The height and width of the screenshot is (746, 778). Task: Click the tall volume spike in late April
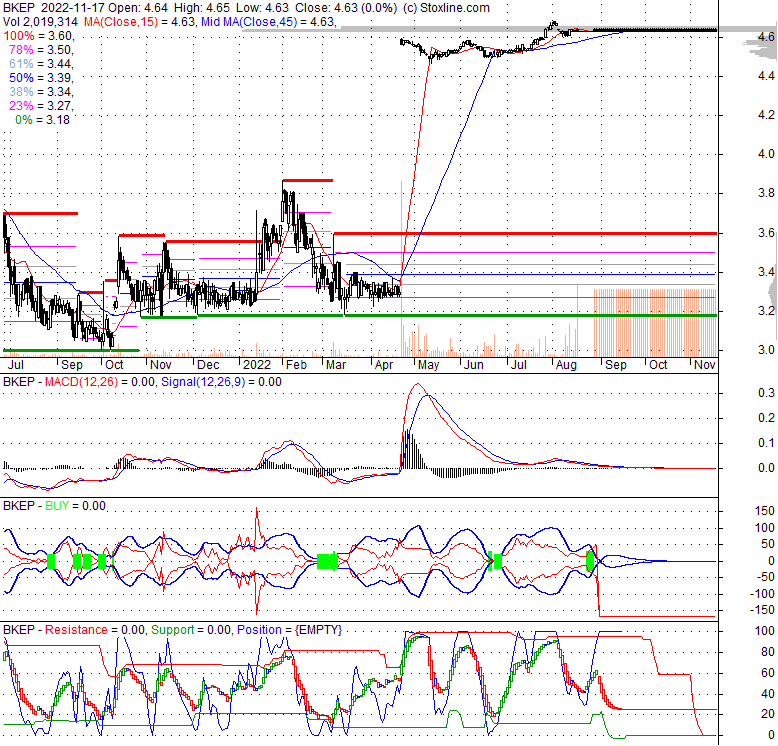(x=401, y=268)
